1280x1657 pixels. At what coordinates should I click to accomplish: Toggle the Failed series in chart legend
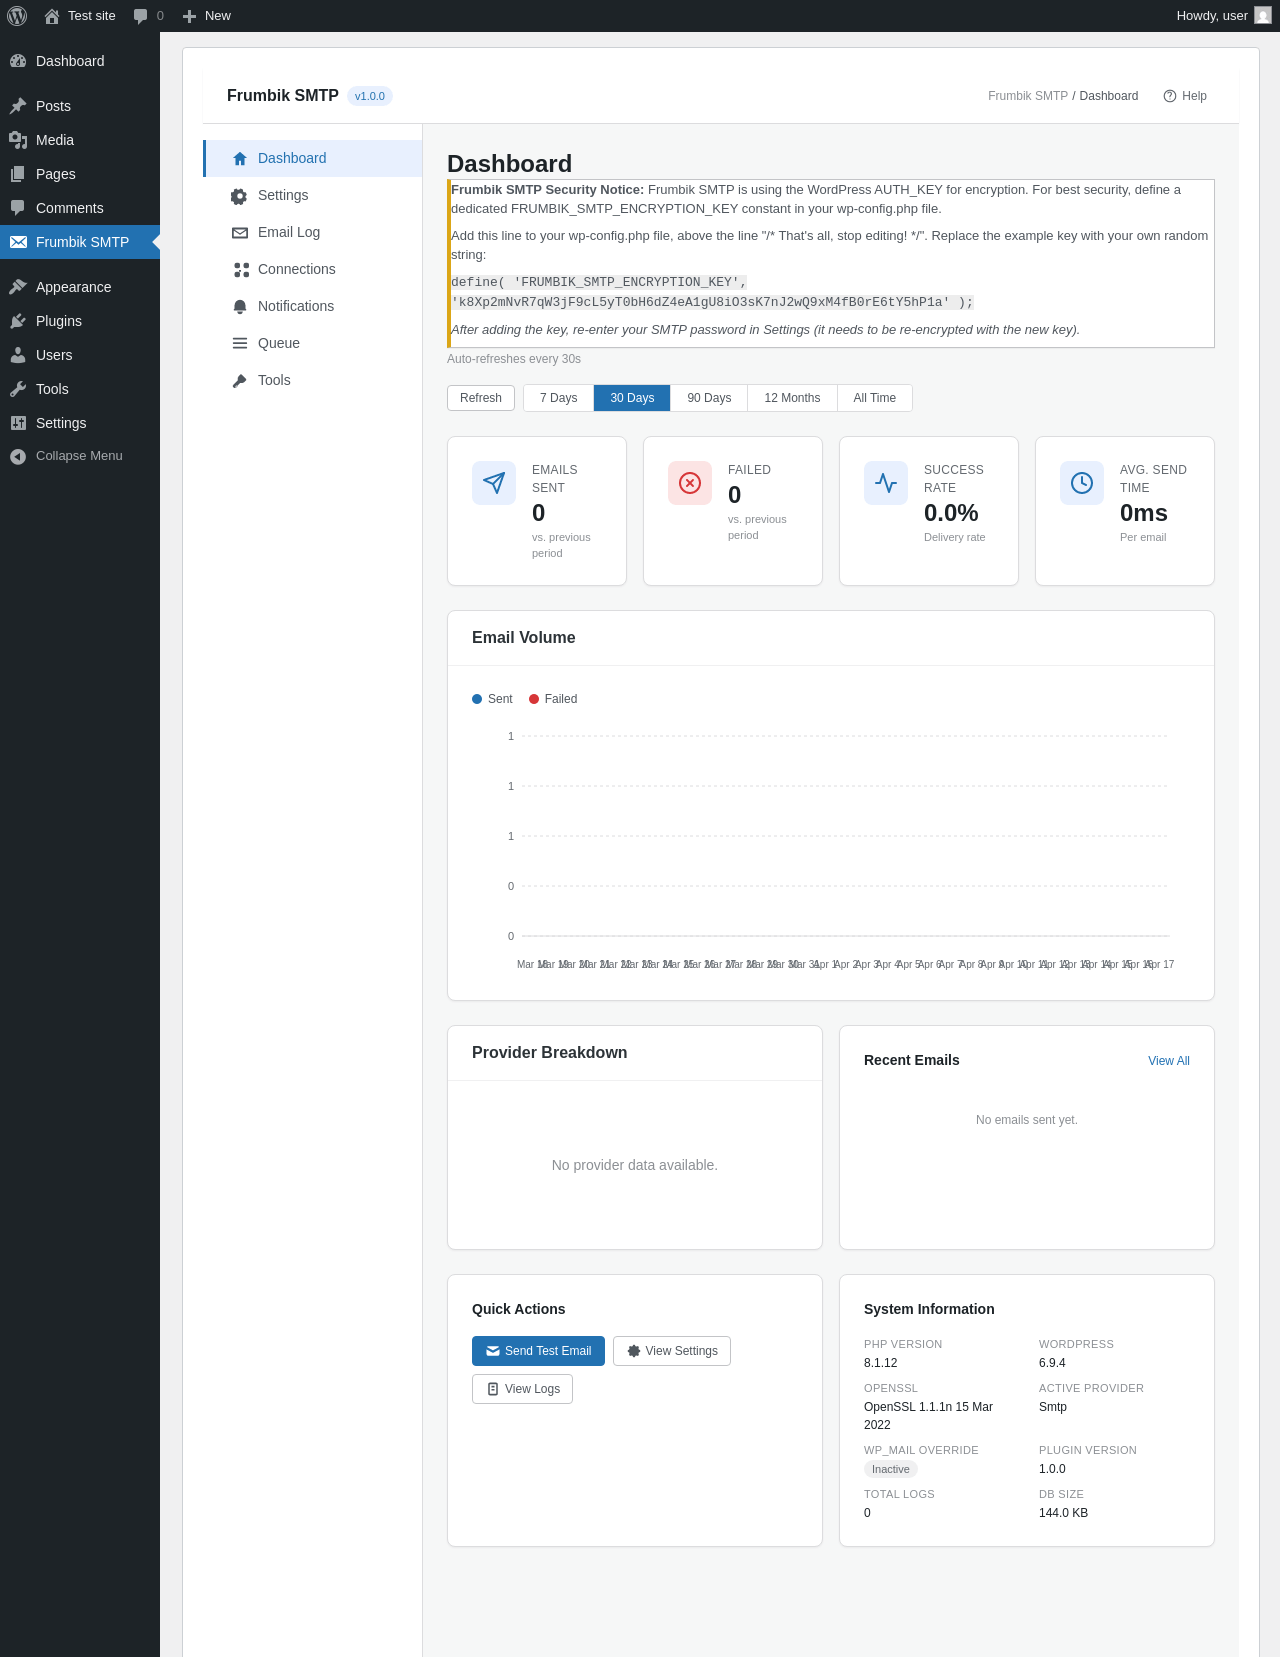(x=553, y=699)
